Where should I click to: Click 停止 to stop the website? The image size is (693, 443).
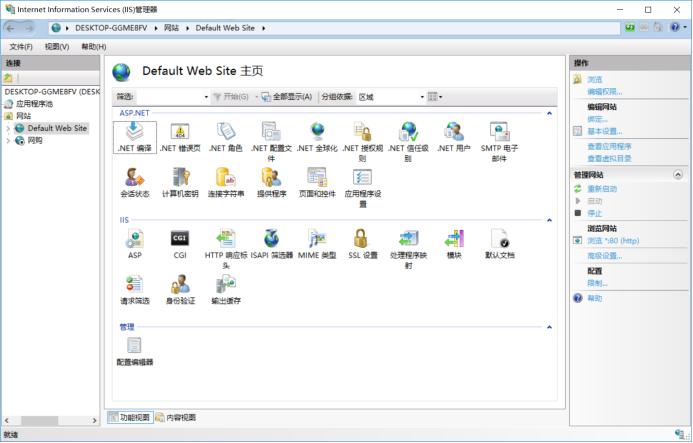coord(594,214)
